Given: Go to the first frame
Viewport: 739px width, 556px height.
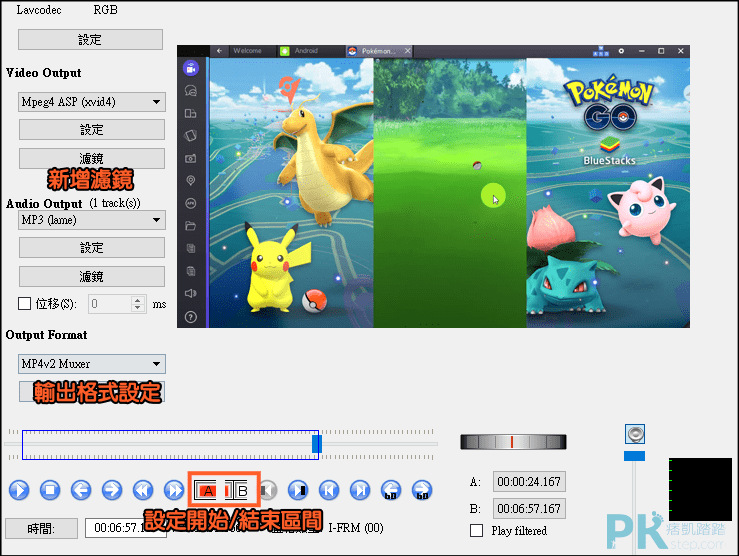Looking at the screenshot, I should point(329,490).
